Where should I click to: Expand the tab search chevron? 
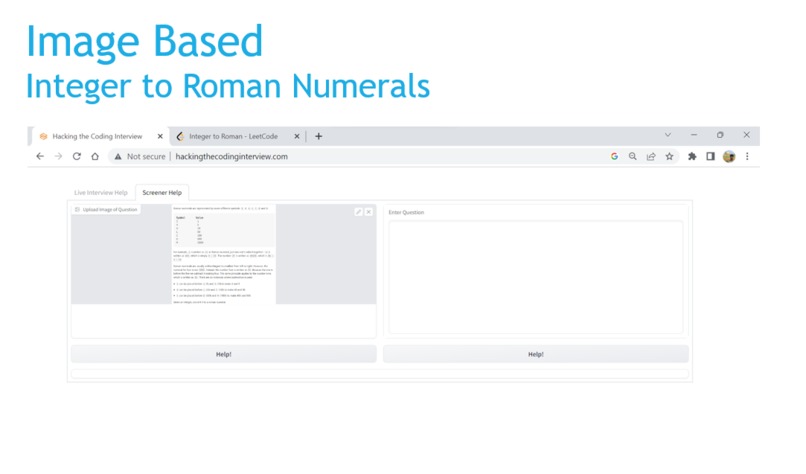[x=668, y=135]
